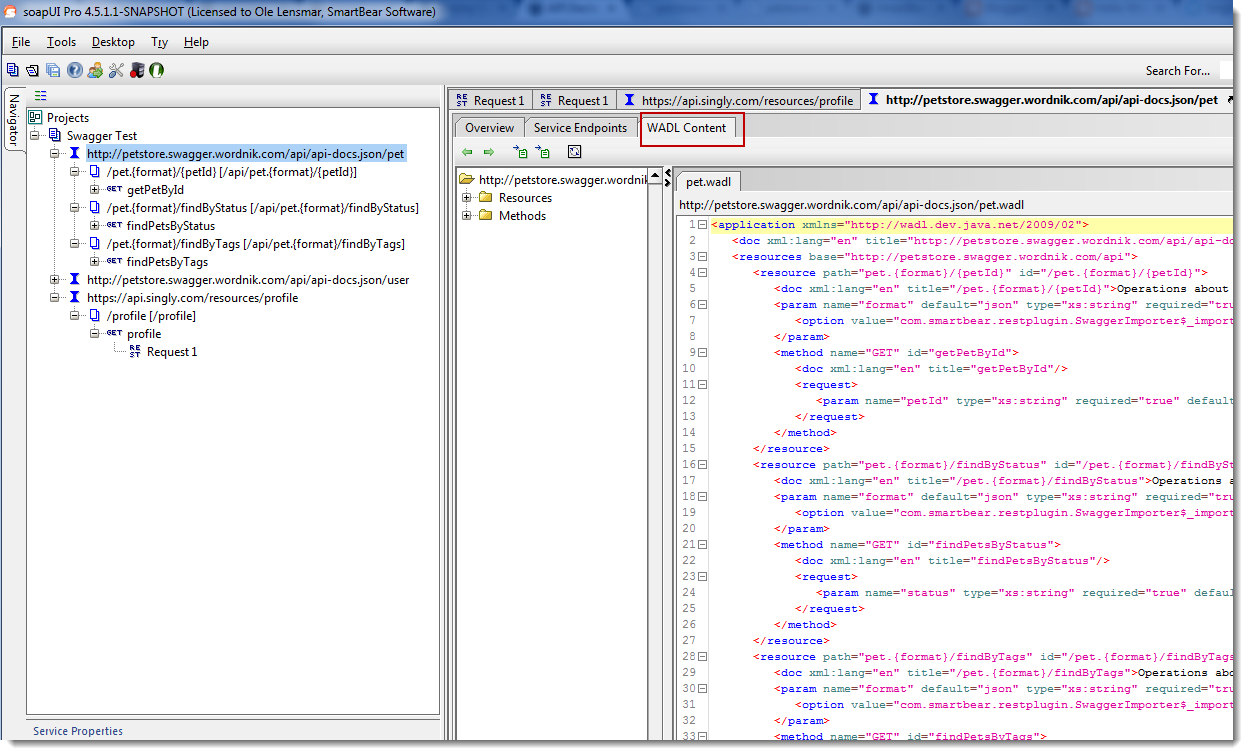Click the second green clipboard arrow icon
The image size is (1248, 755).
click(x=543, y=152)
